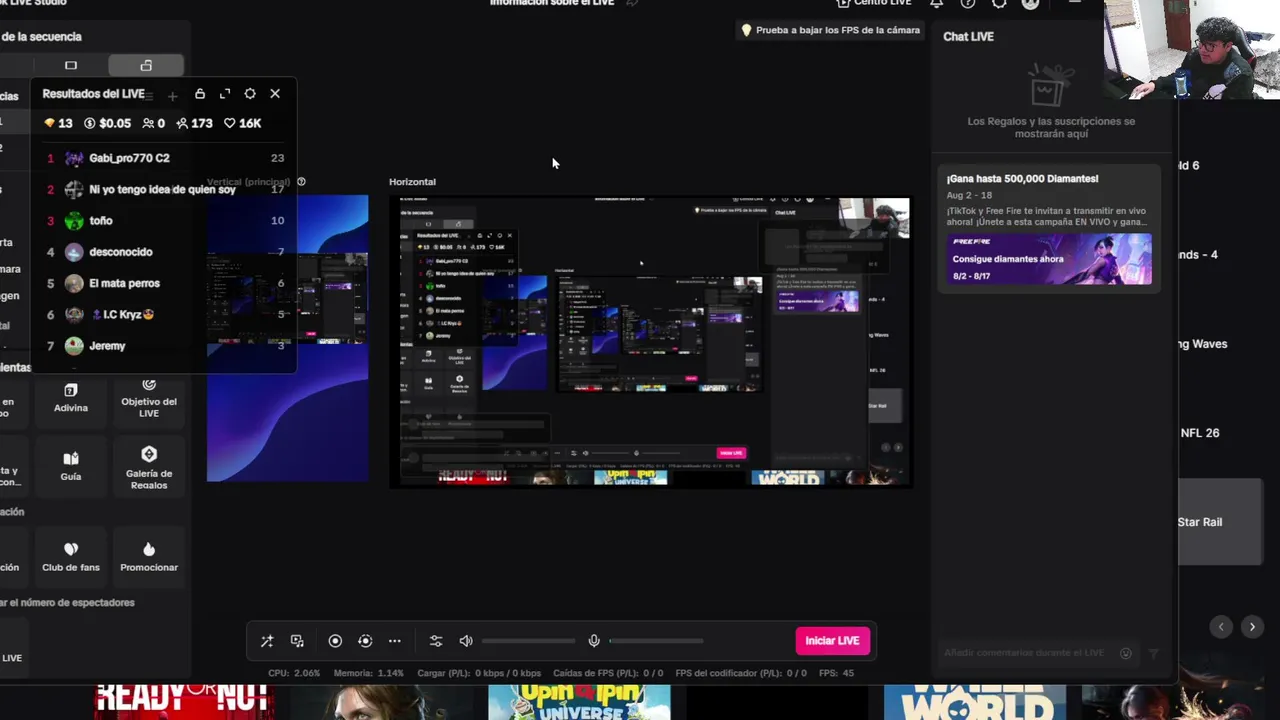Click the Vertical preview thumbnail
1280x720 pixels.
tap(288, 338)
